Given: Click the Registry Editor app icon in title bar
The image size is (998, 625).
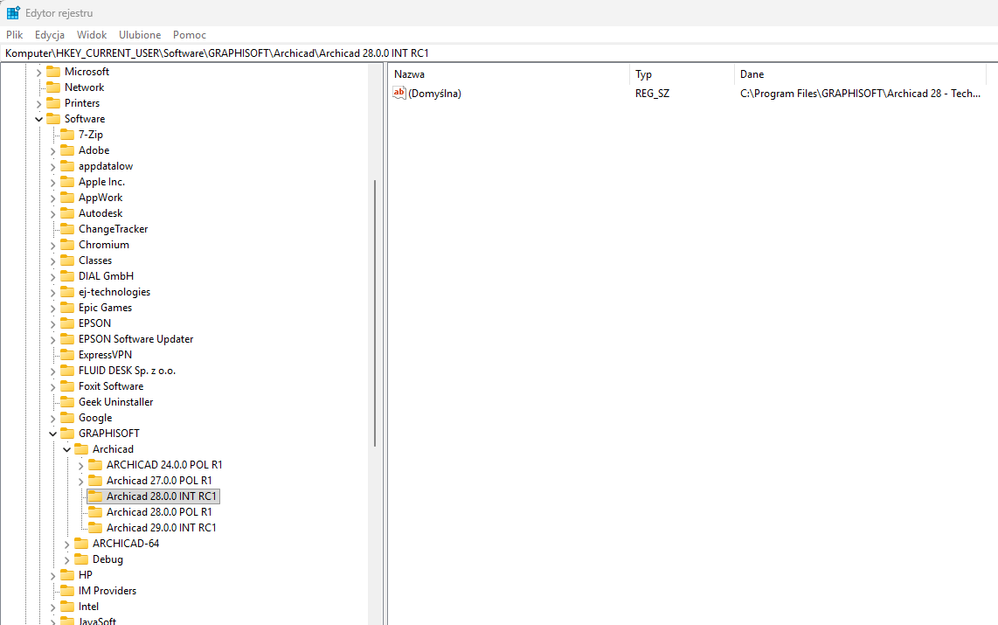Looking at the screenshot, I should [x=13, y=13].
